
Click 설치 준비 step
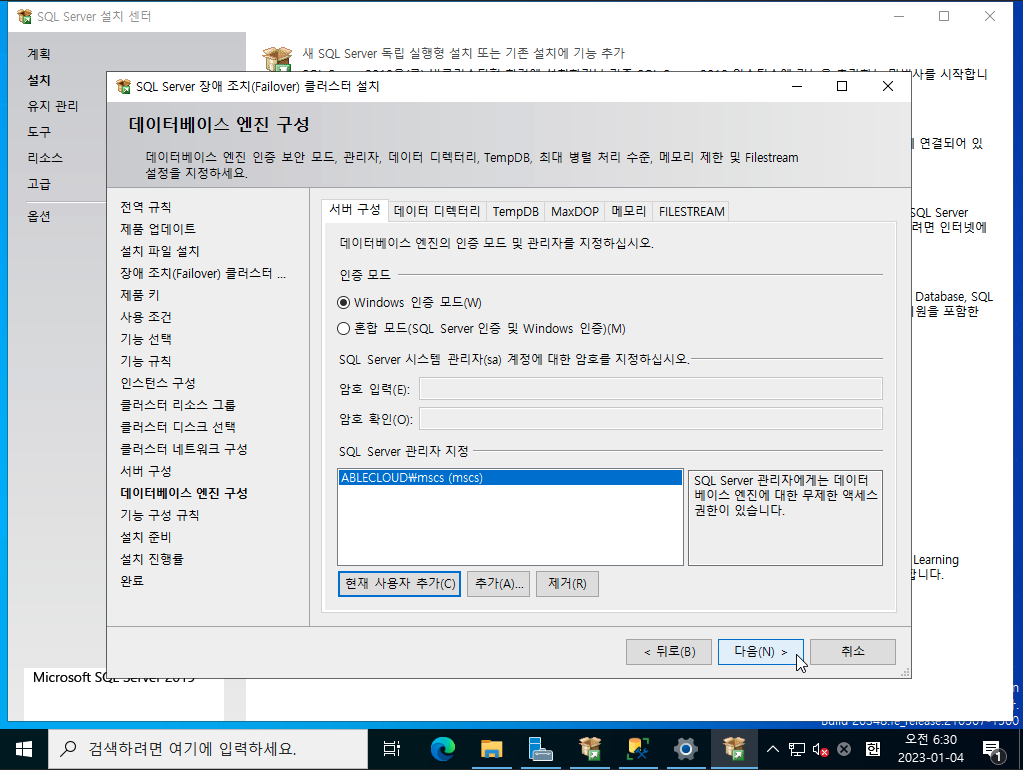coord(145,537)
